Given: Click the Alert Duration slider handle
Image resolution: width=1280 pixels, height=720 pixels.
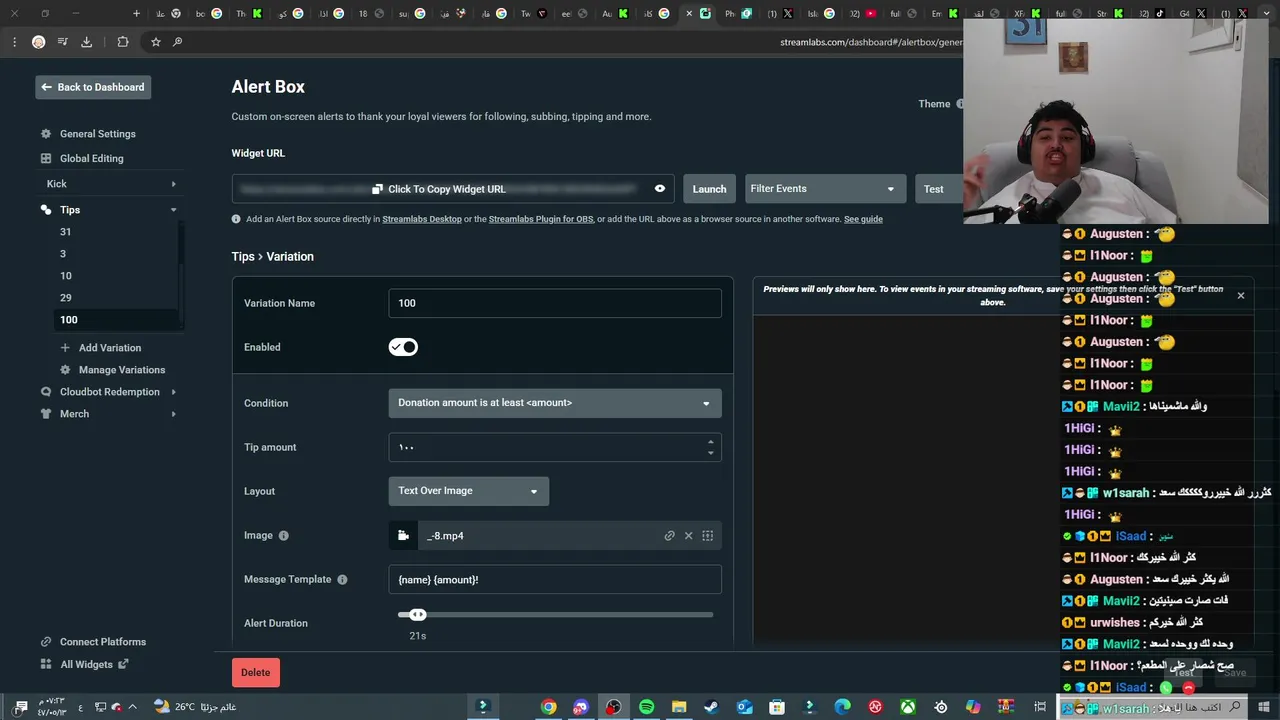Looking at the screenshot, I should (418, 615).
